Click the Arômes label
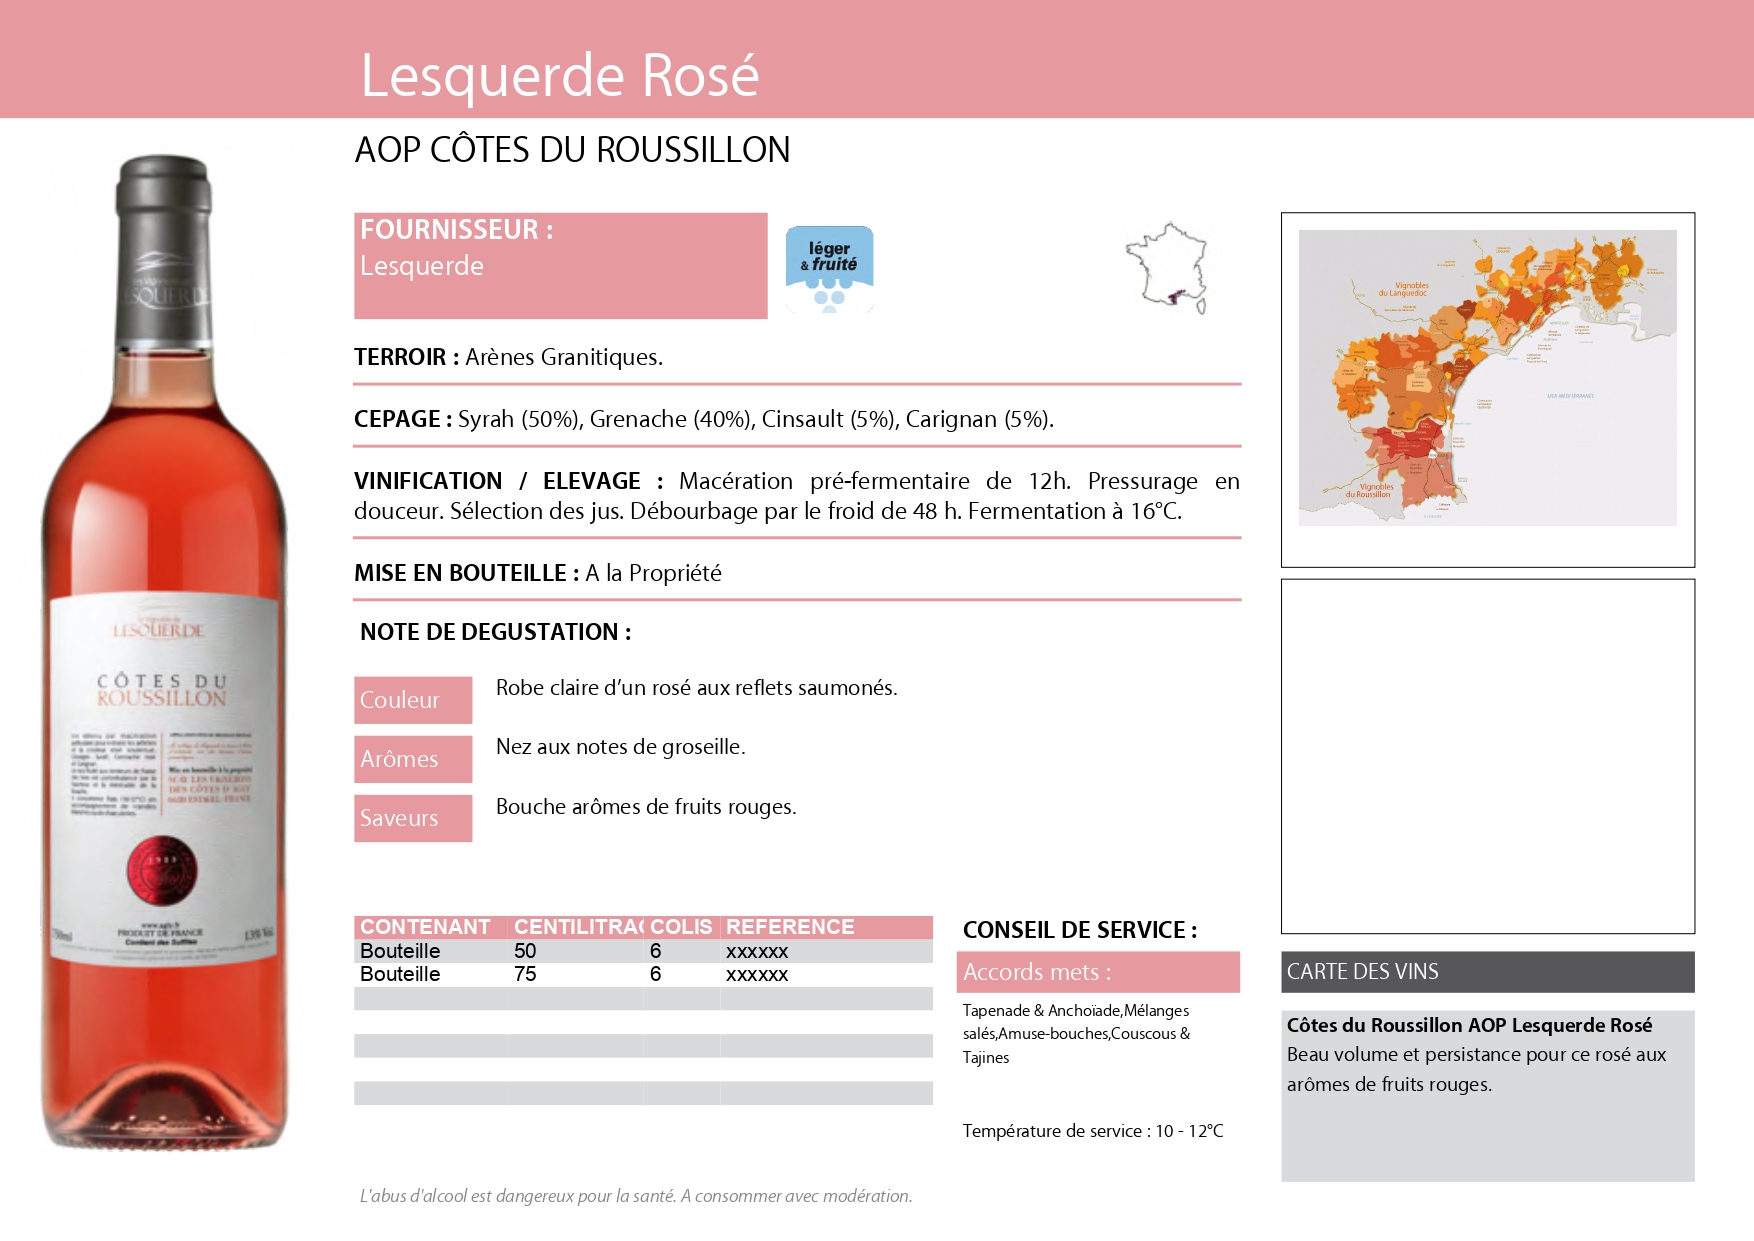This screenshot has height=1241, width=1754. (412, 759)
